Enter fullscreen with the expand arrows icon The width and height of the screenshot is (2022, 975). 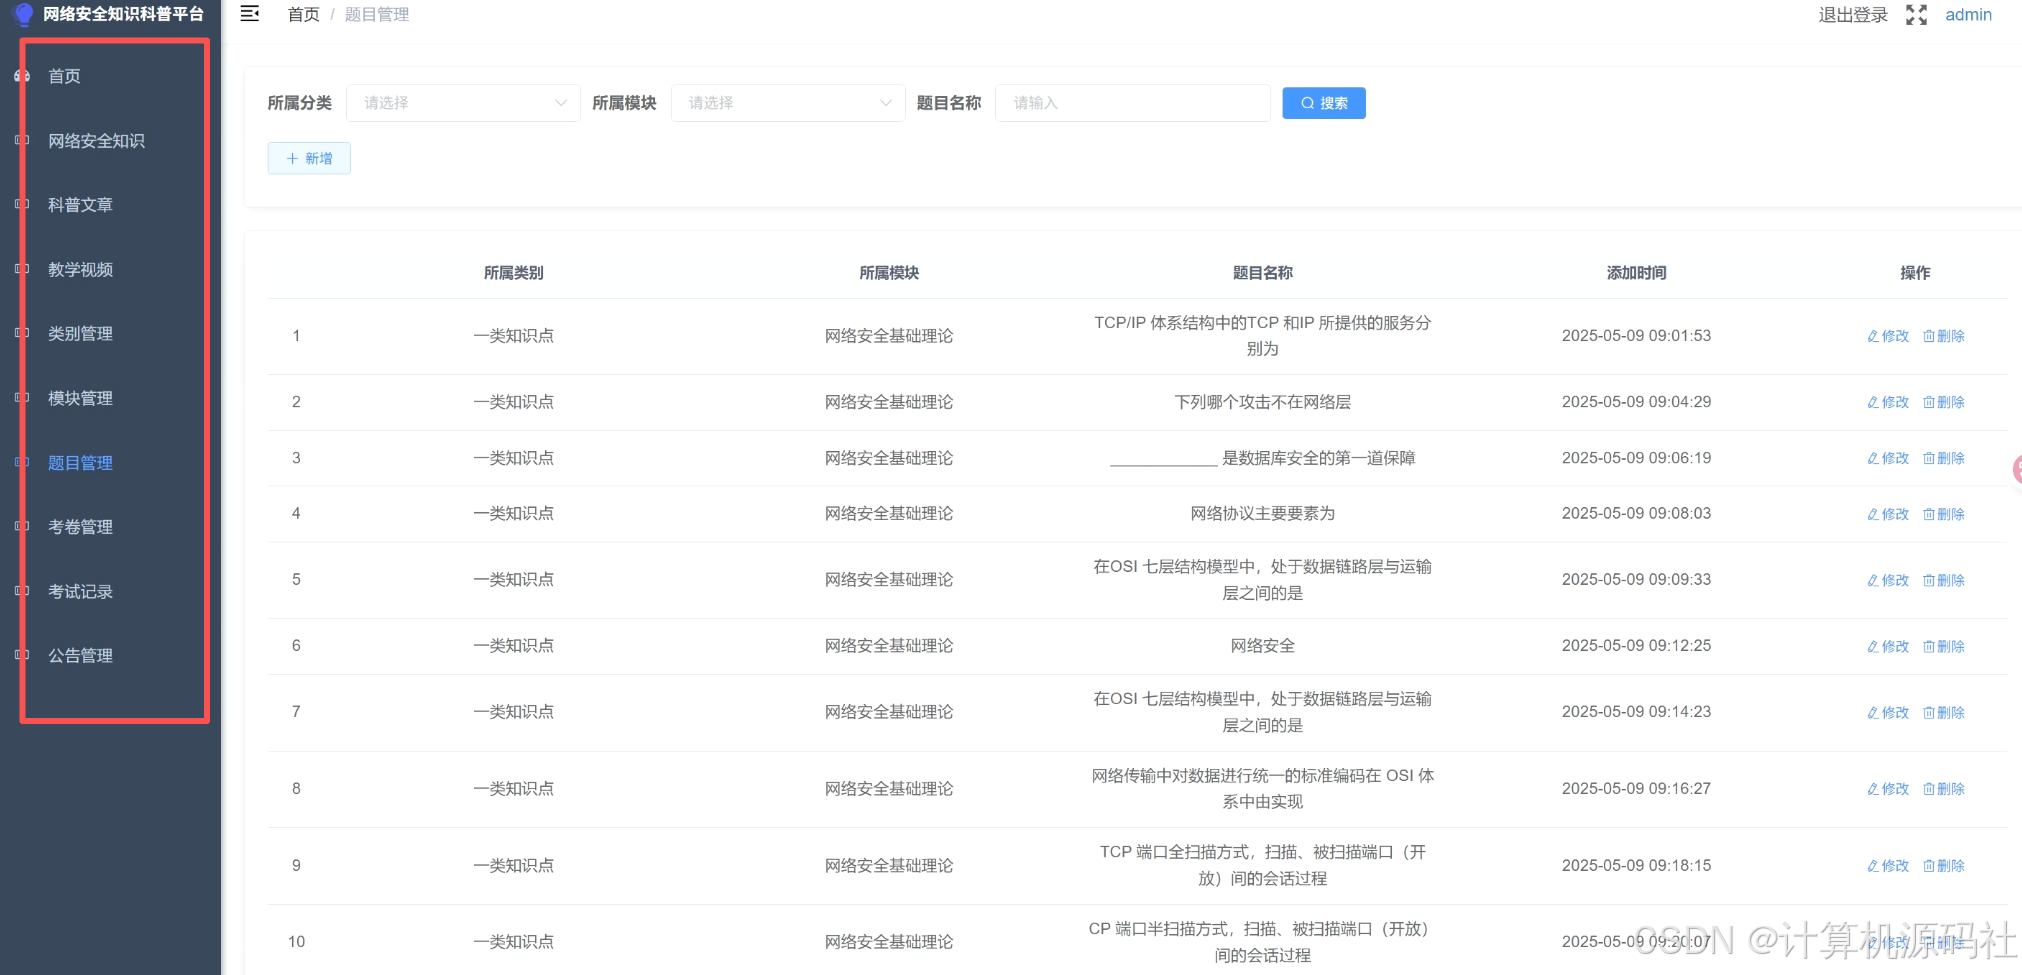click(x=1916, y=14)
